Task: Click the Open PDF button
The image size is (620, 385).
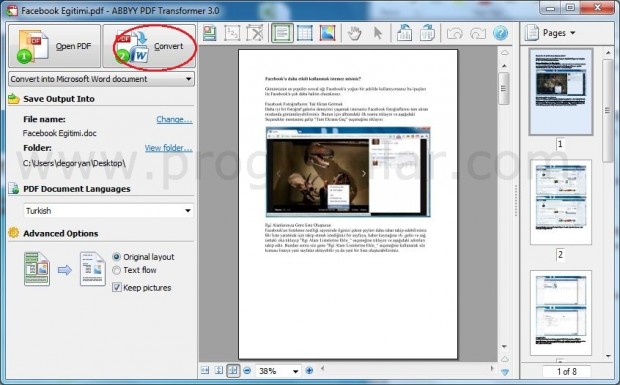Action: click(x=55, y=46)
